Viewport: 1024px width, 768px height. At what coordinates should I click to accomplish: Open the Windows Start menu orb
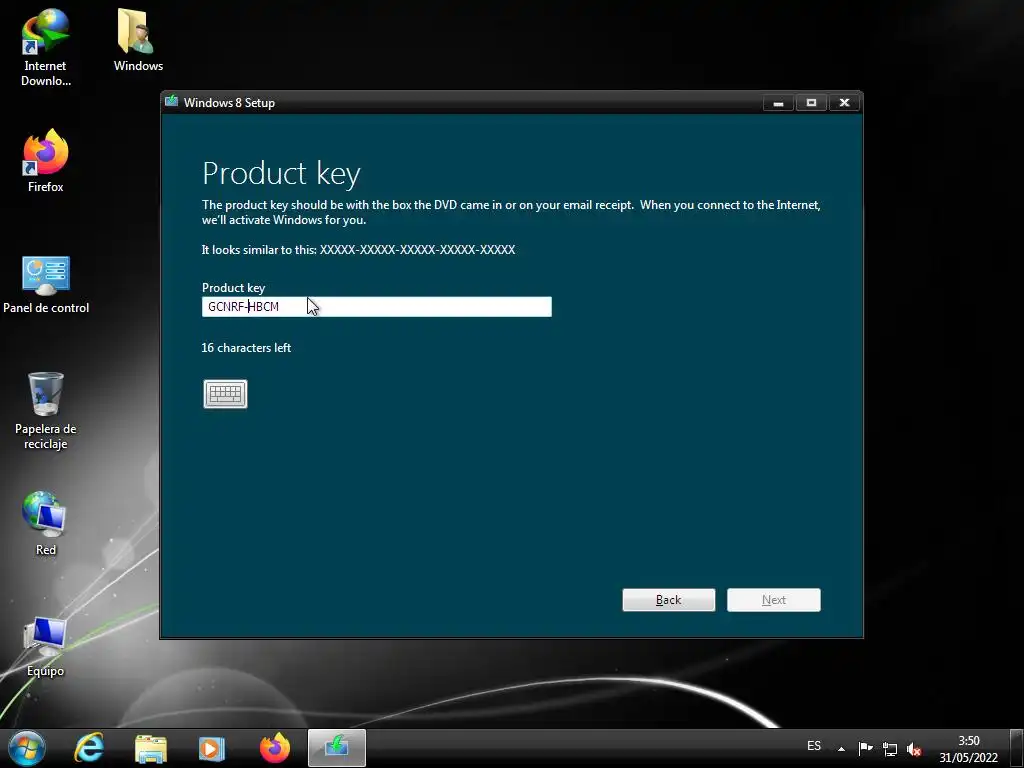[27, 748]
